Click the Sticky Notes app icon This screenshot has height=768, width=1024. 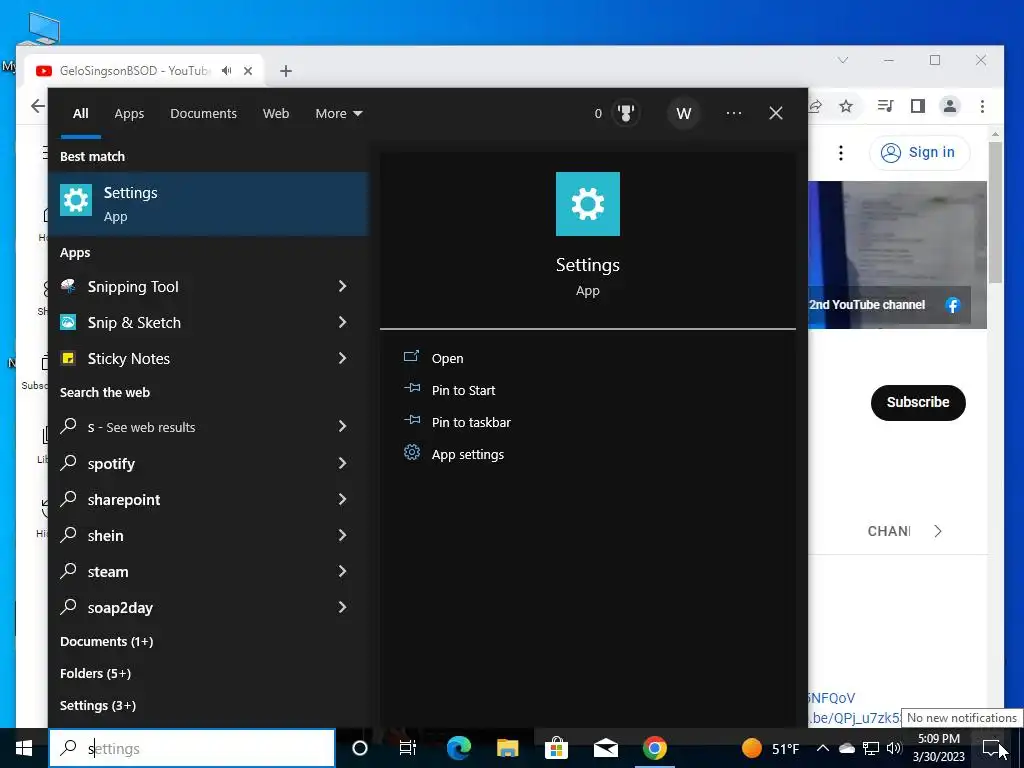tap(68, 358)
